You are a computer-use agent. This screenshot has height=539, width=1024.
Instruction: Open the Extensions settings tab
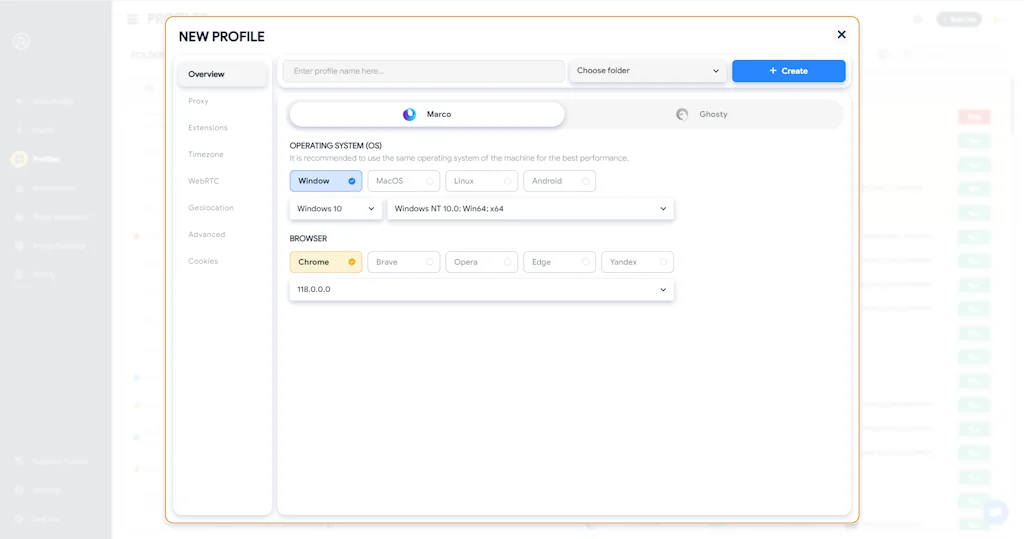[x=208, y=128]
